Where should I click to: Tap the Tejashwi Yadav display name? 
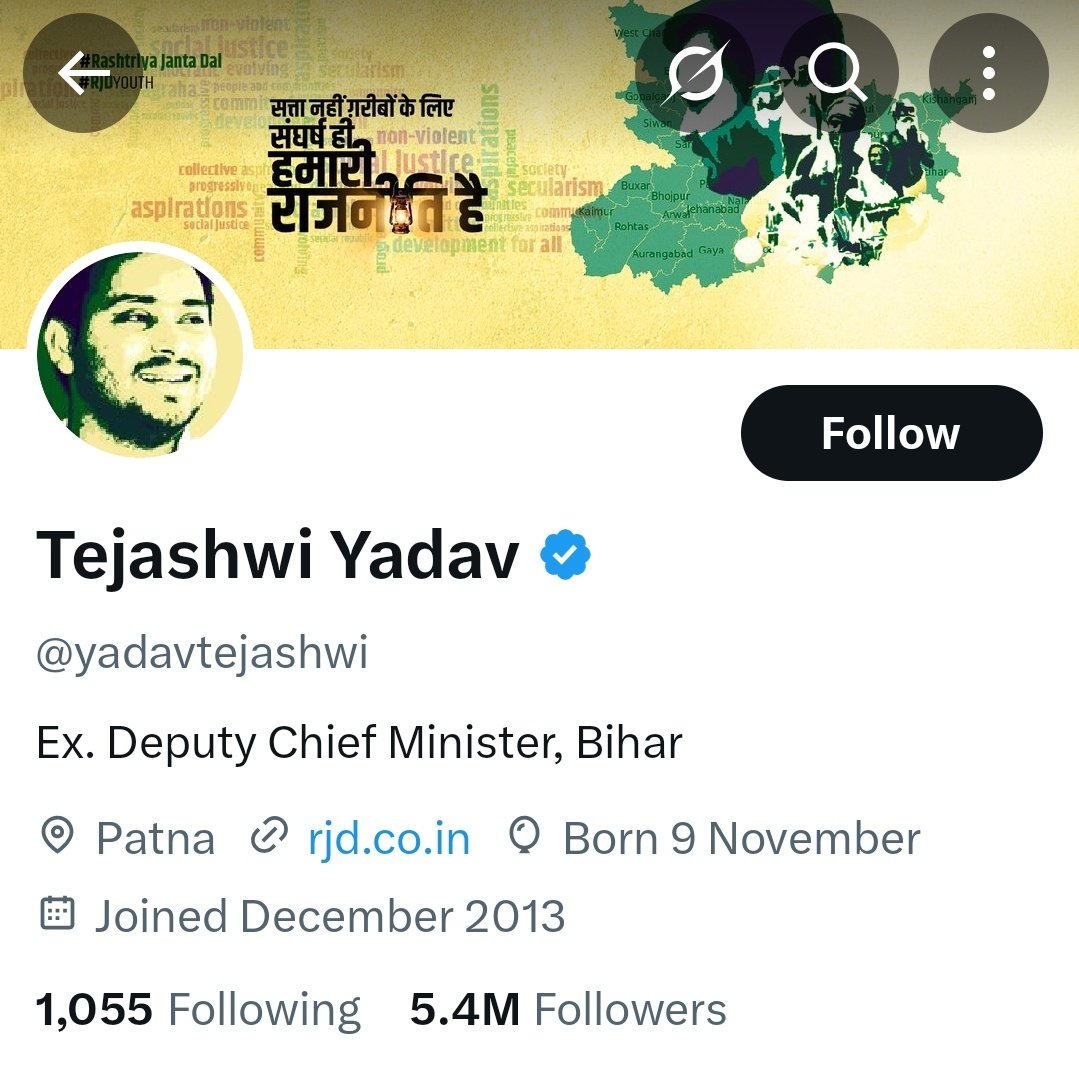(278, 556)
